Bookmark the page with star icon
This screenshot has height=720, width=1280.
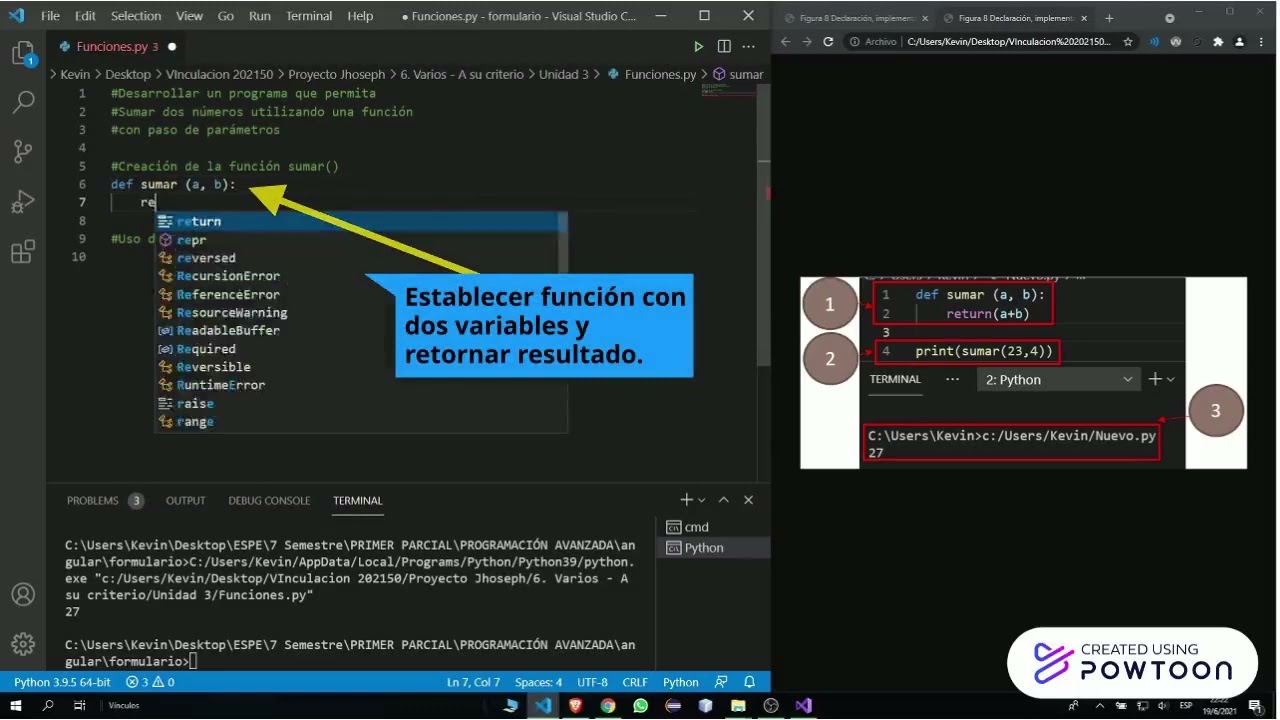[x=1128, y=42]
